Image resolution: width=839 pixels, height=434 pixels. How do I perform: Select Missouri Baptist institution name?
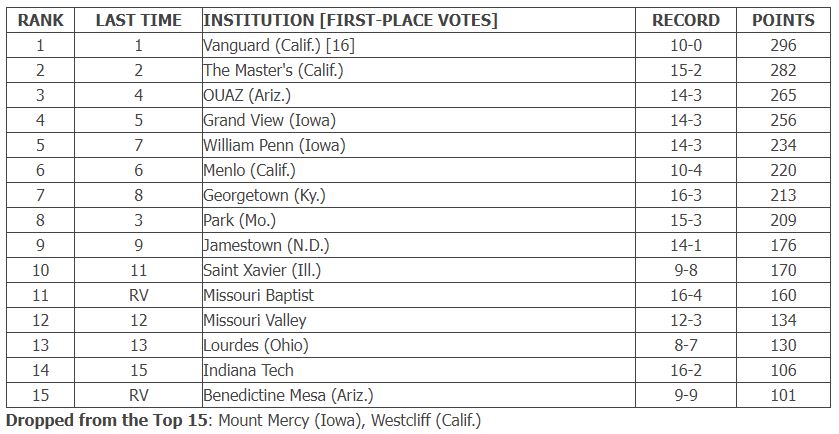click(258, 295)
